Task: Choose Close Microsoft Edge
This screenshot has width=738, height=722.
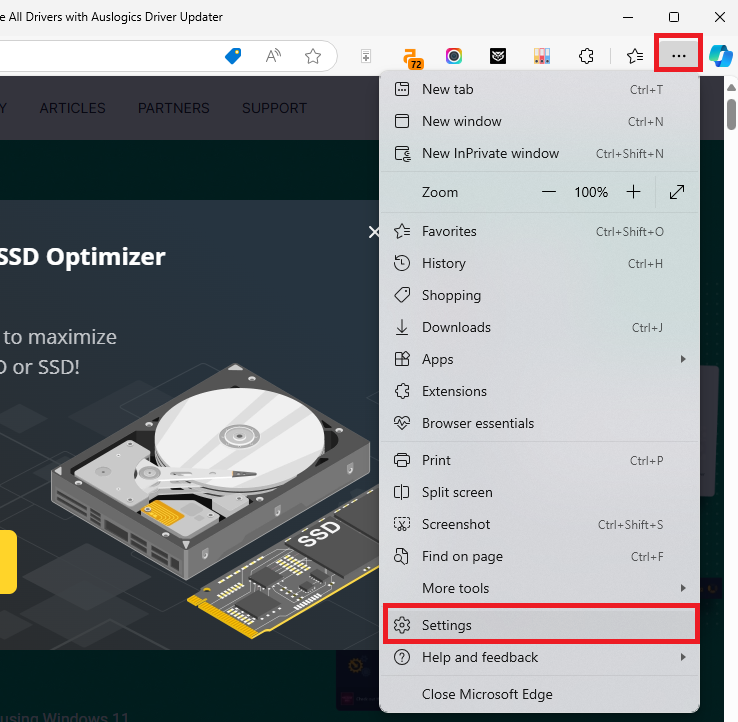Action: 539,694
